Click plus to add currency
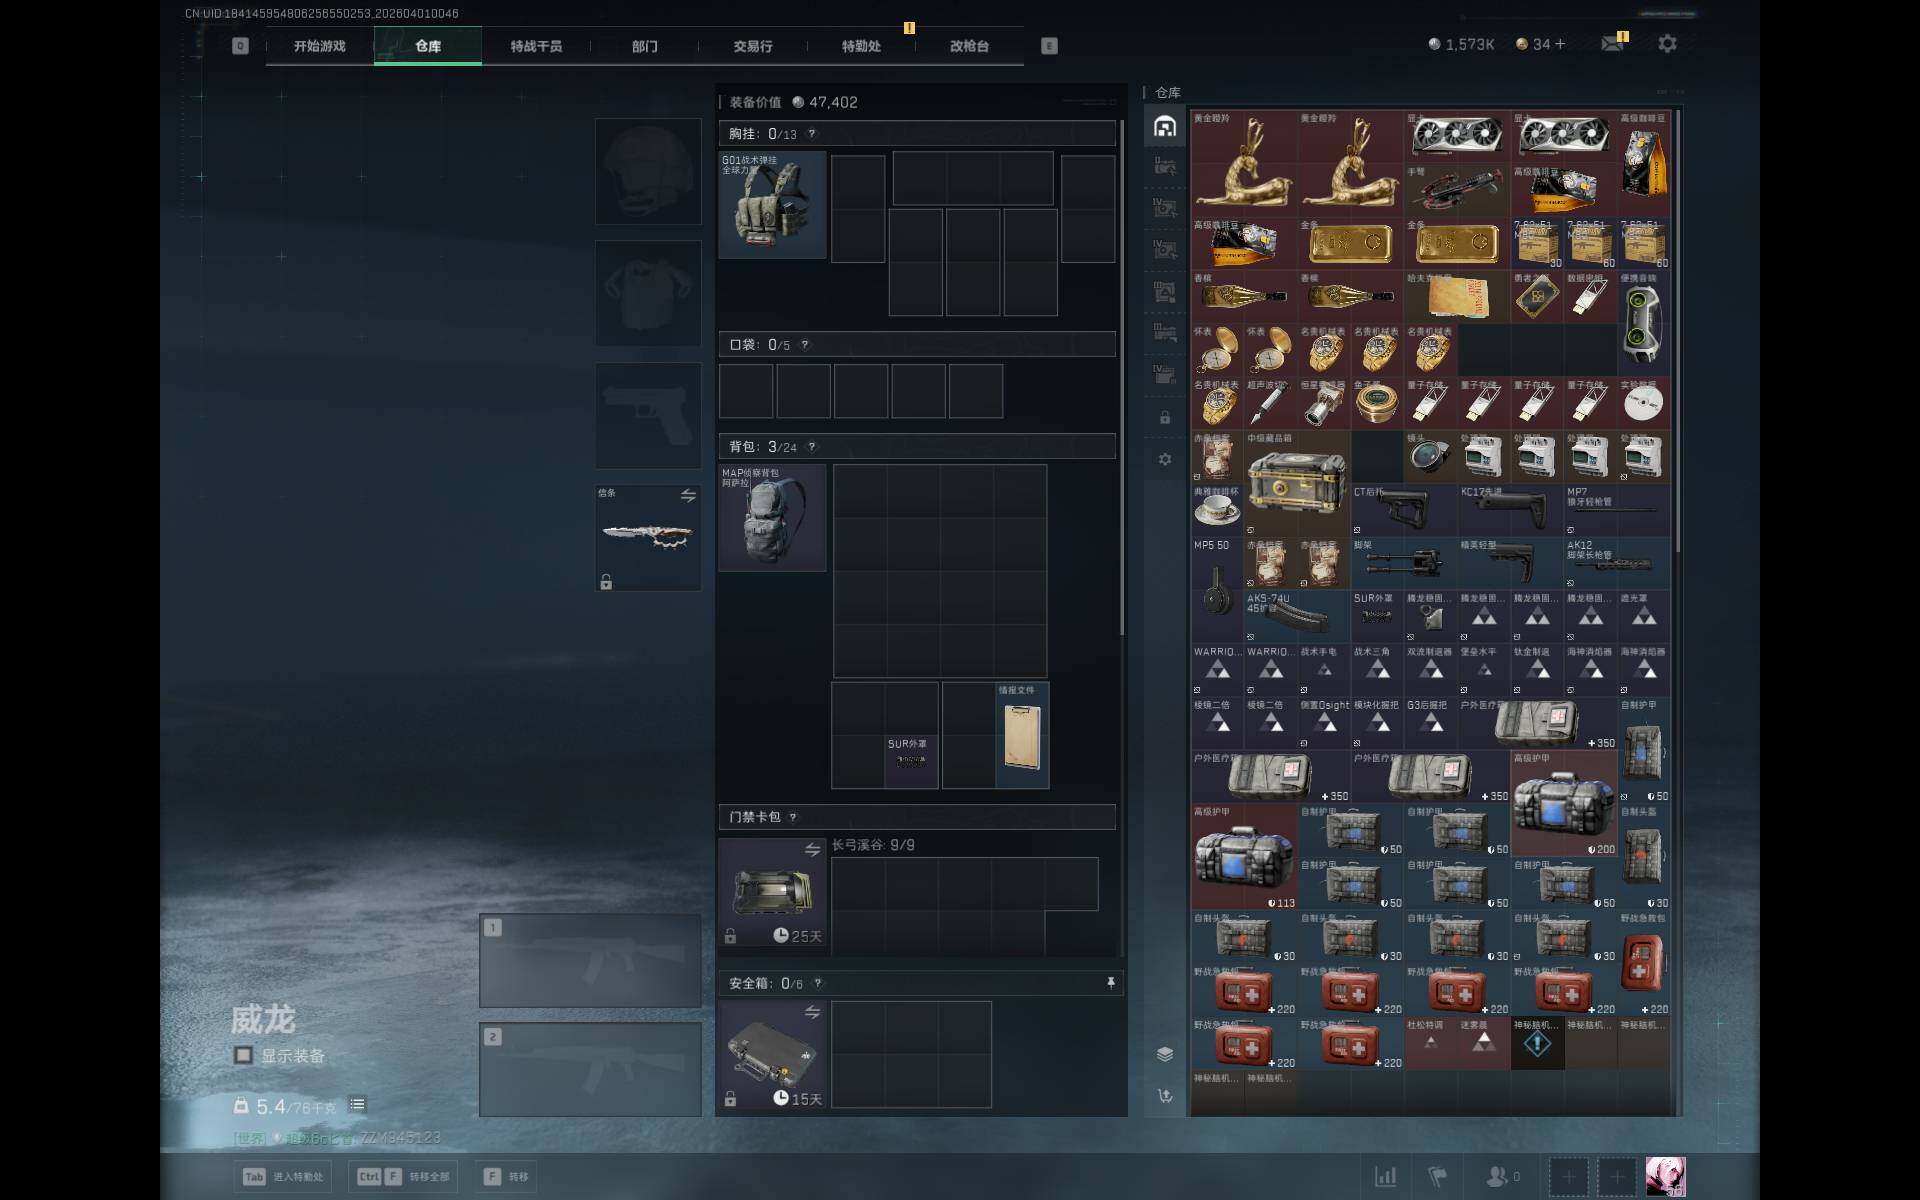Viewport: 1920px width, 1200px height. click(x=1560, y=44)
